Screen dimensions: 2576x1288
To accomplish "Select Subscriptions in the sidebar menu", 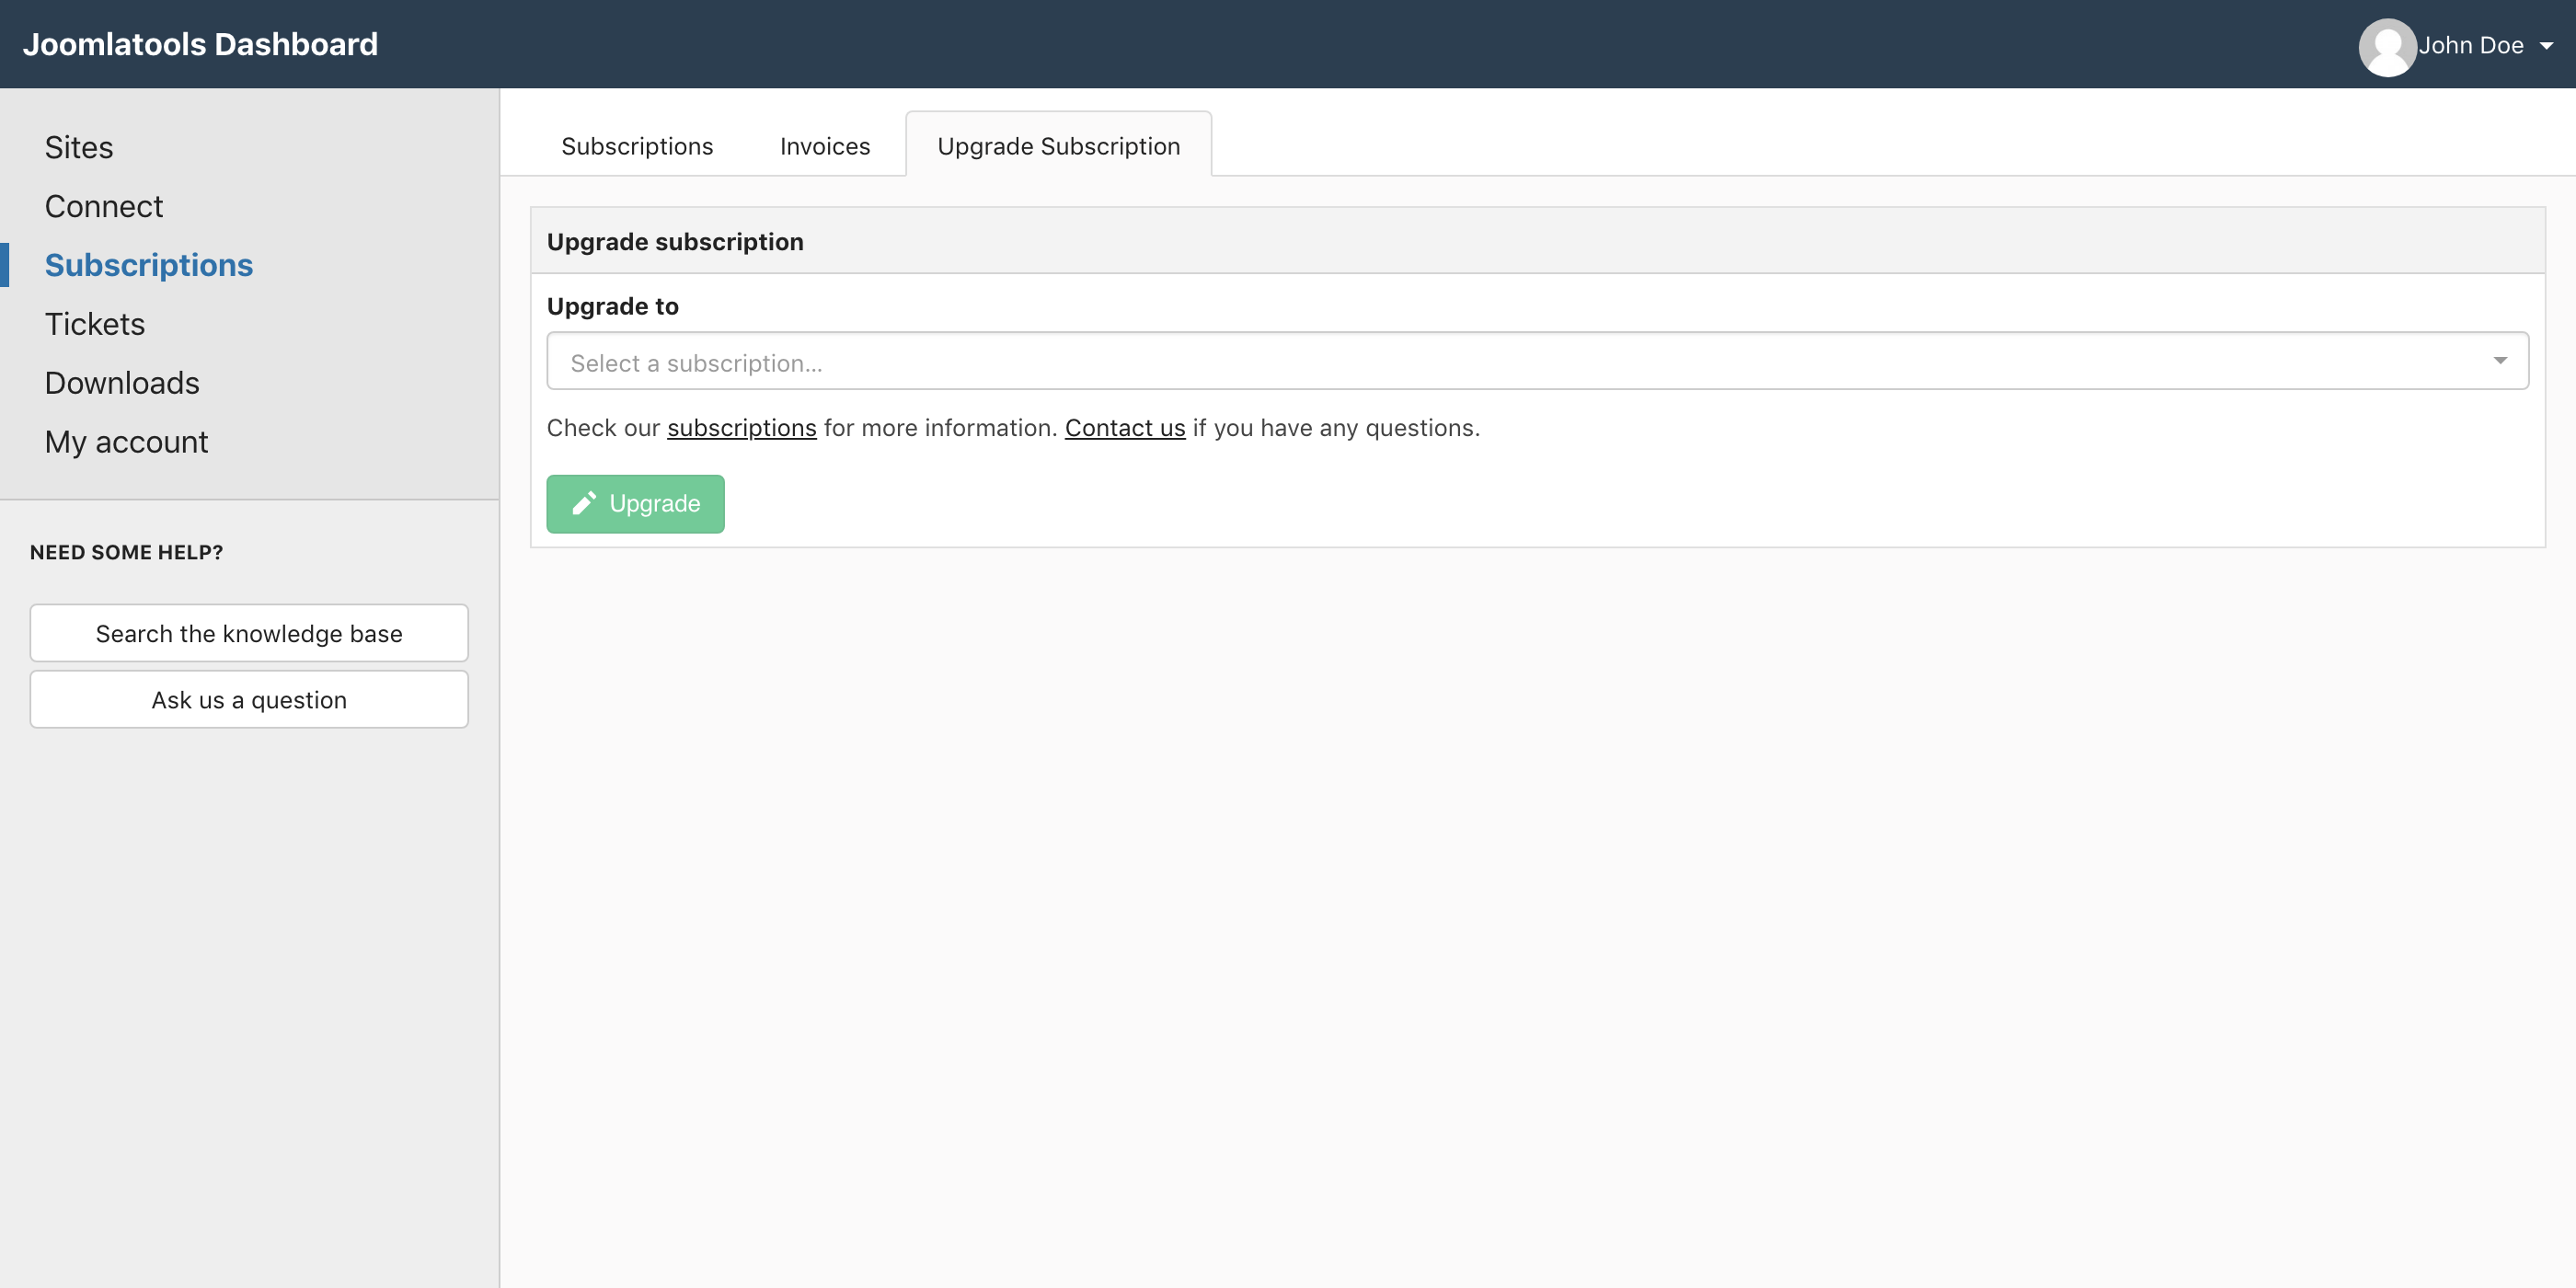I will (x=148, y=265).
